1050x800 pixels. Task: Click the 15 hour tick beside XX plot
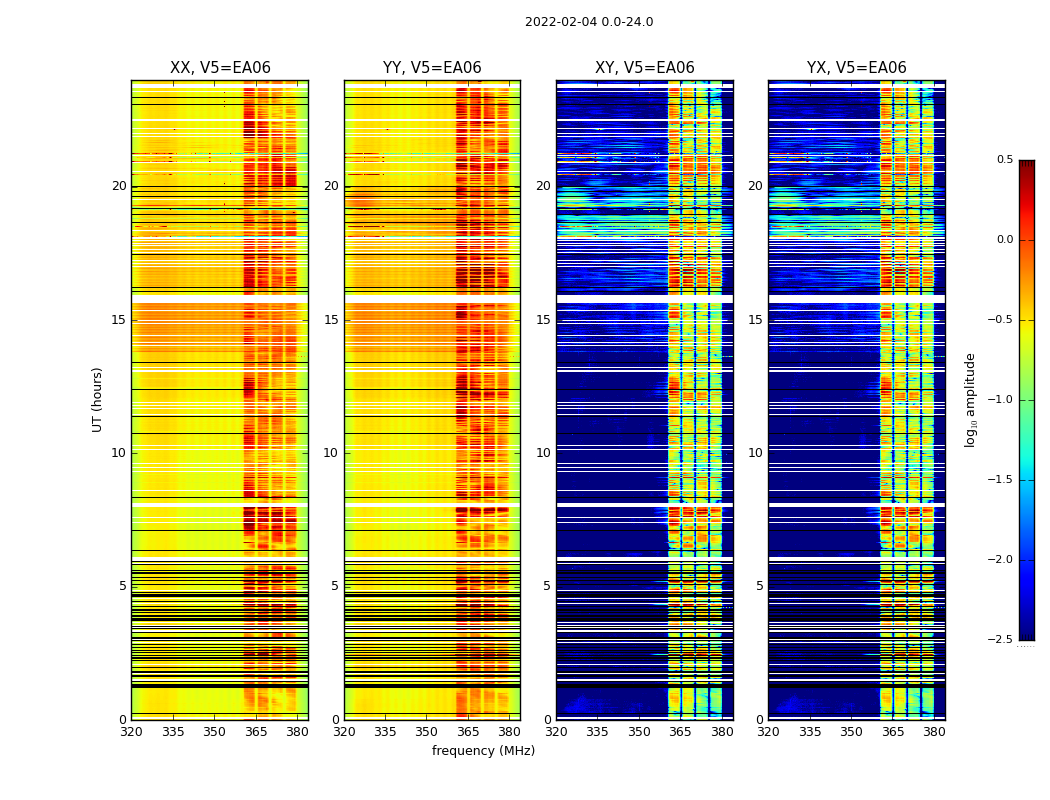click(x=119, y=320)
